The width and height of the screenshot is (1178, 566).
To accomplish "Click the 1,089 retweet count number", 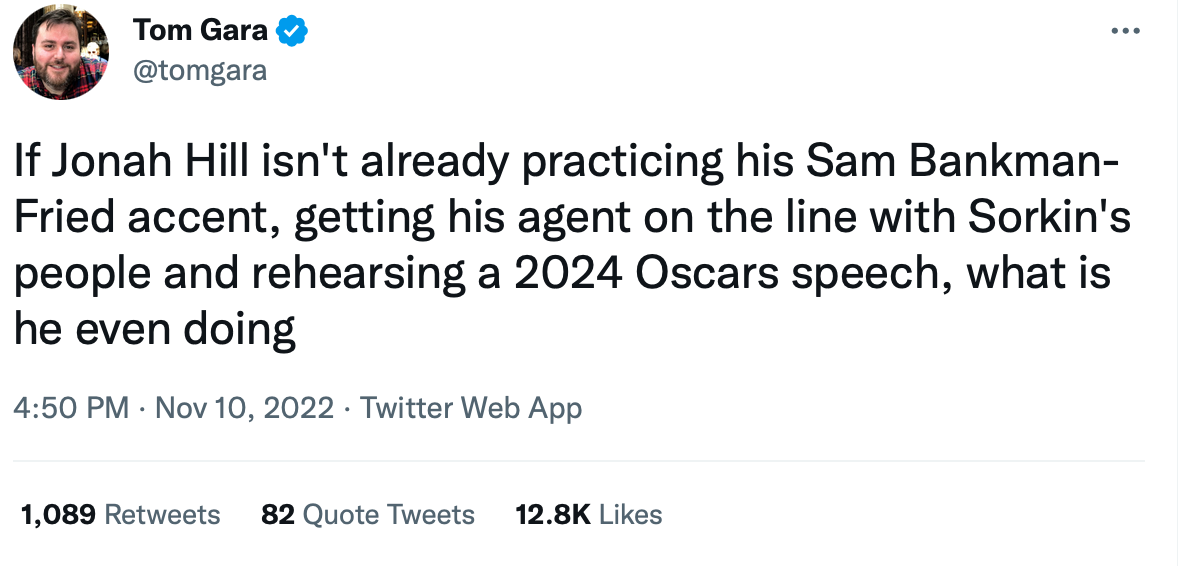I will pos(58,515).
